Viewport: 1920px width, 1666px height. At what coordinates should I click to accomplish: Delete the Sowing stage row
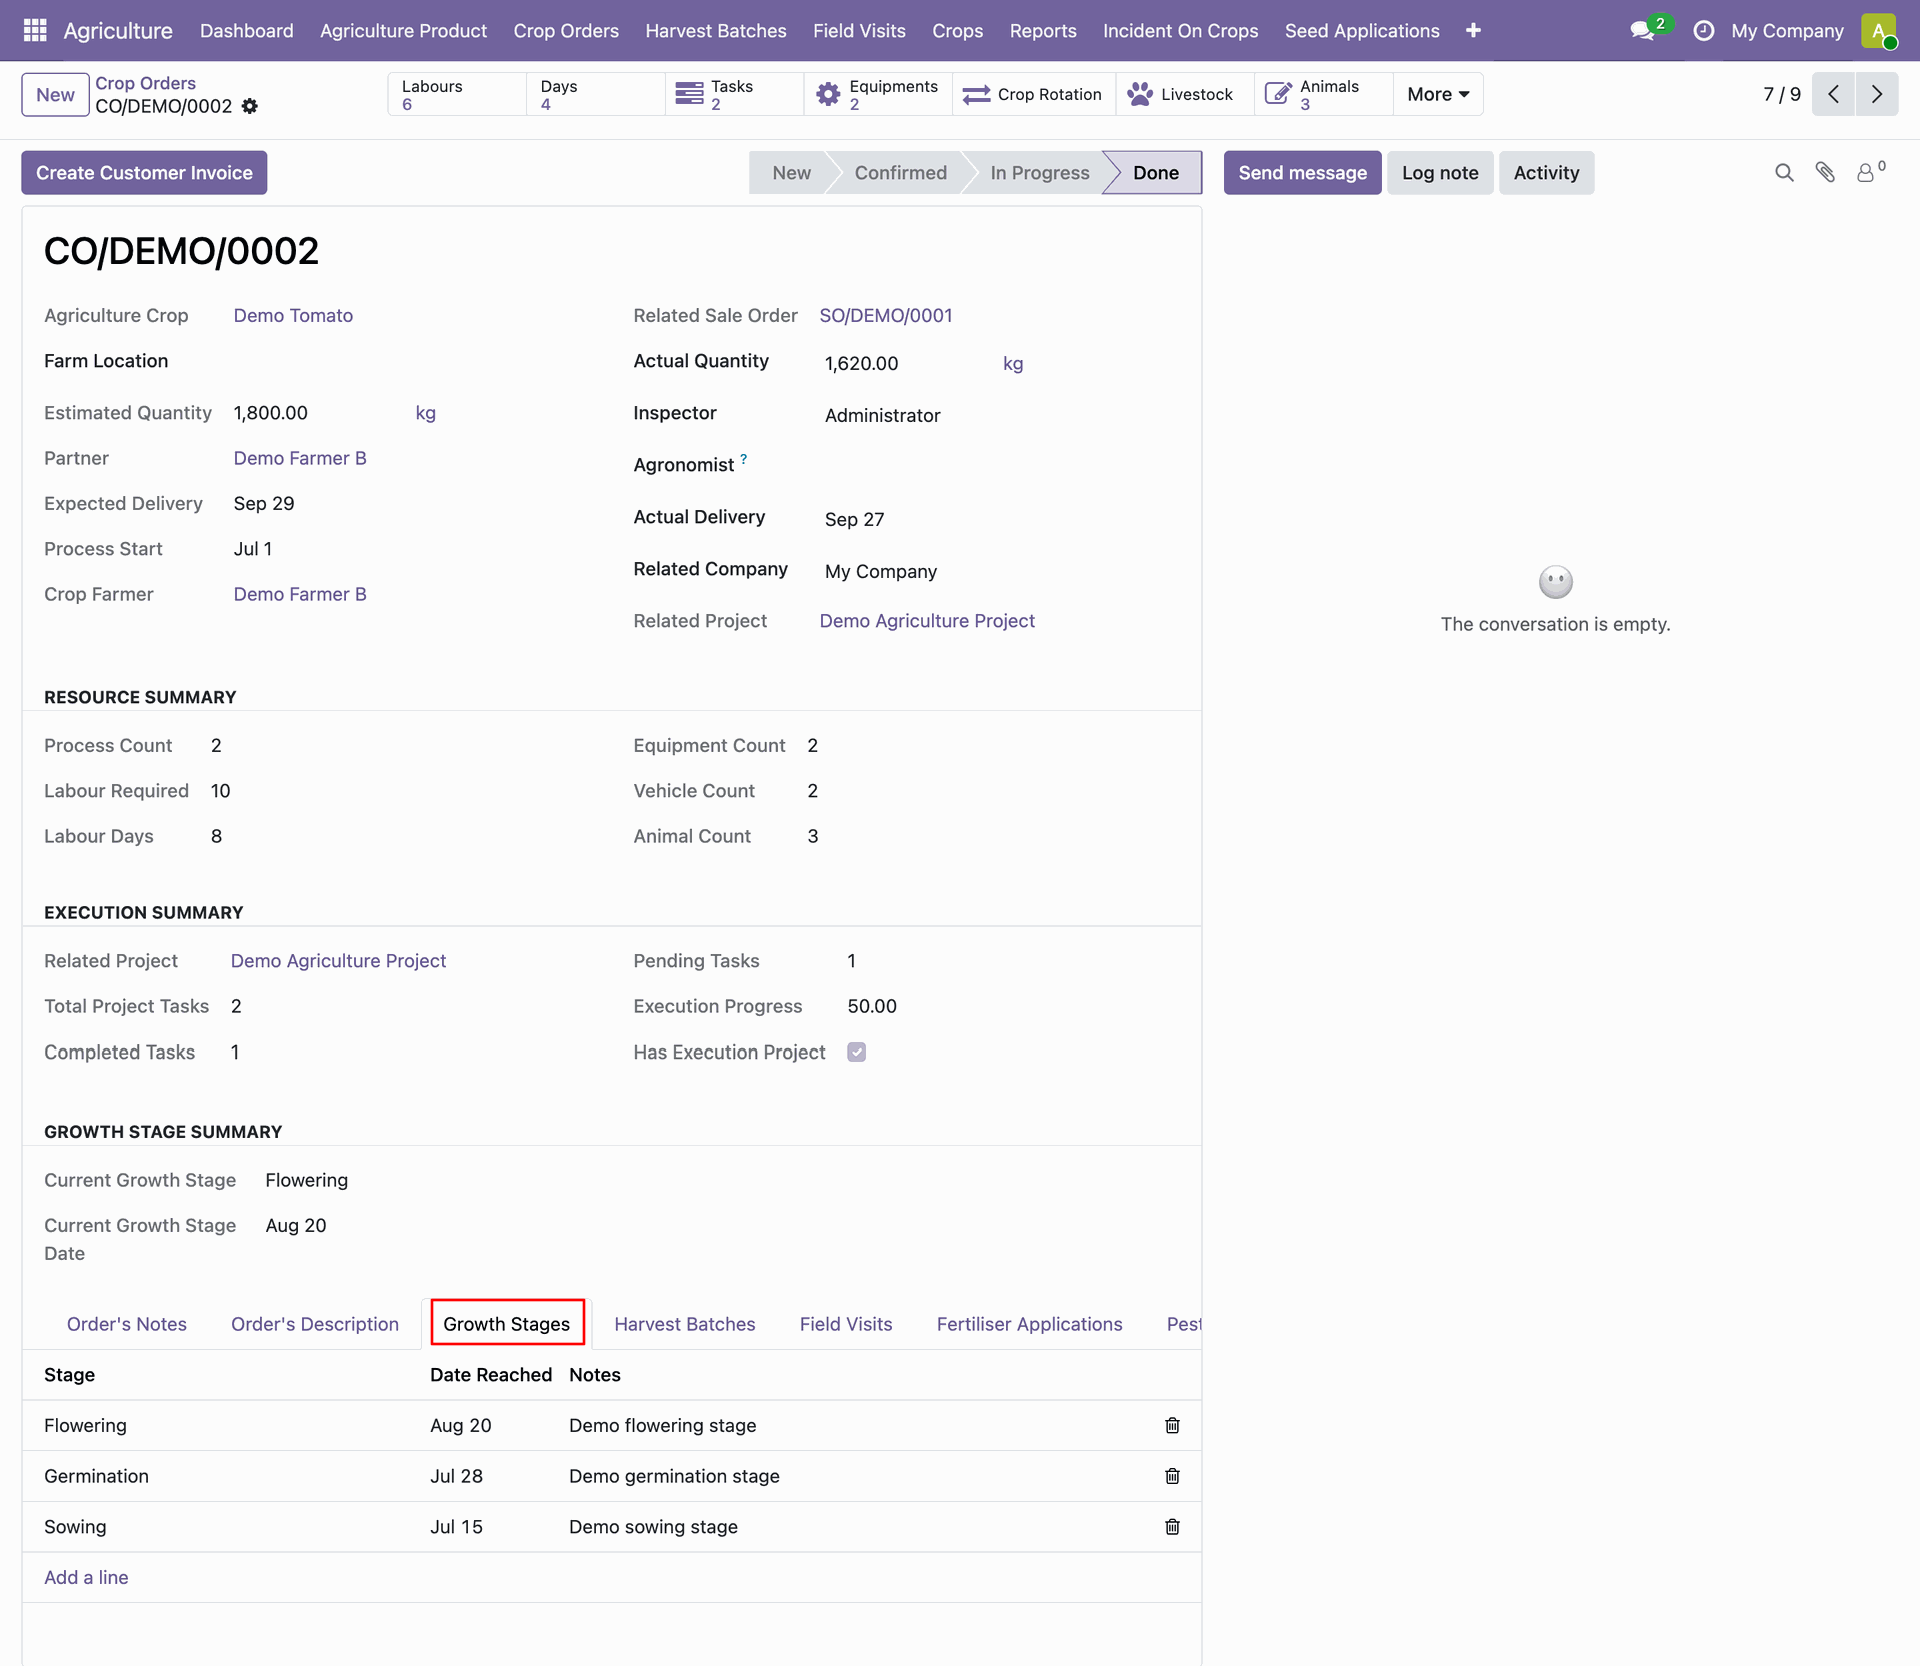[1172, 1527]
